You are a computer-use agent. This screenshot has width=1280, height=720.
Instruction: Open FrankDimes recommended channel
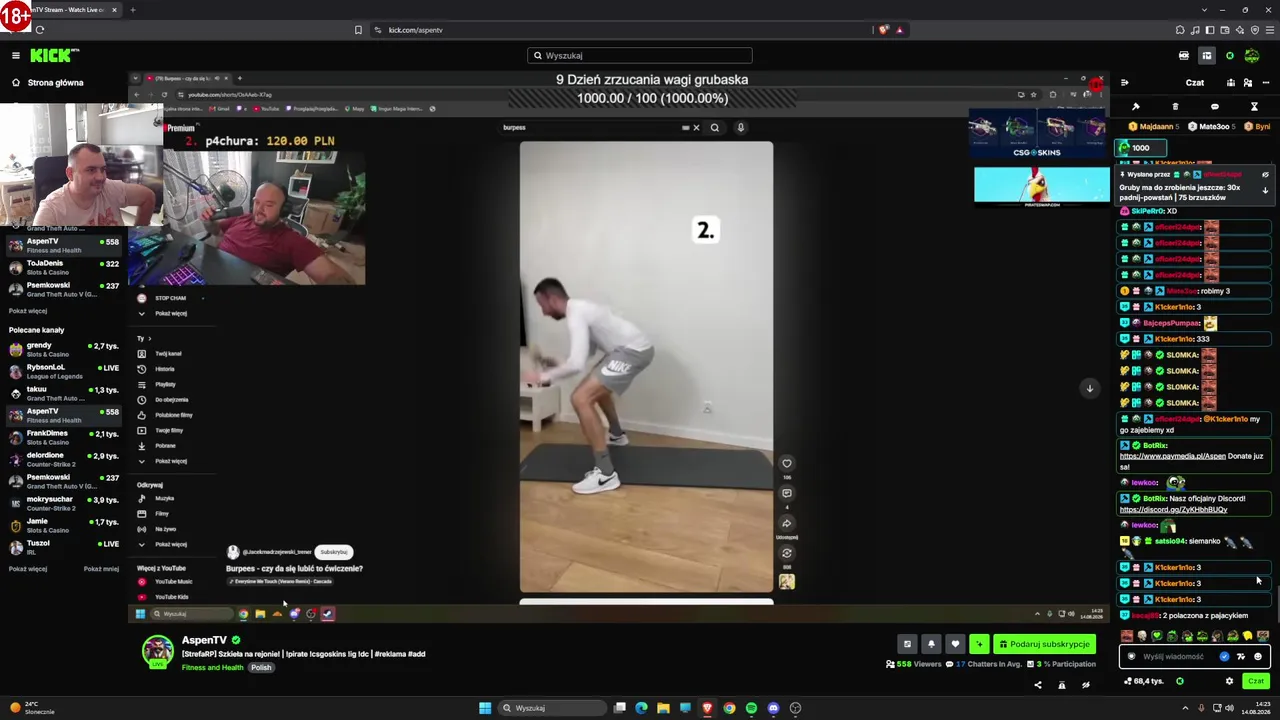point(64,438)
